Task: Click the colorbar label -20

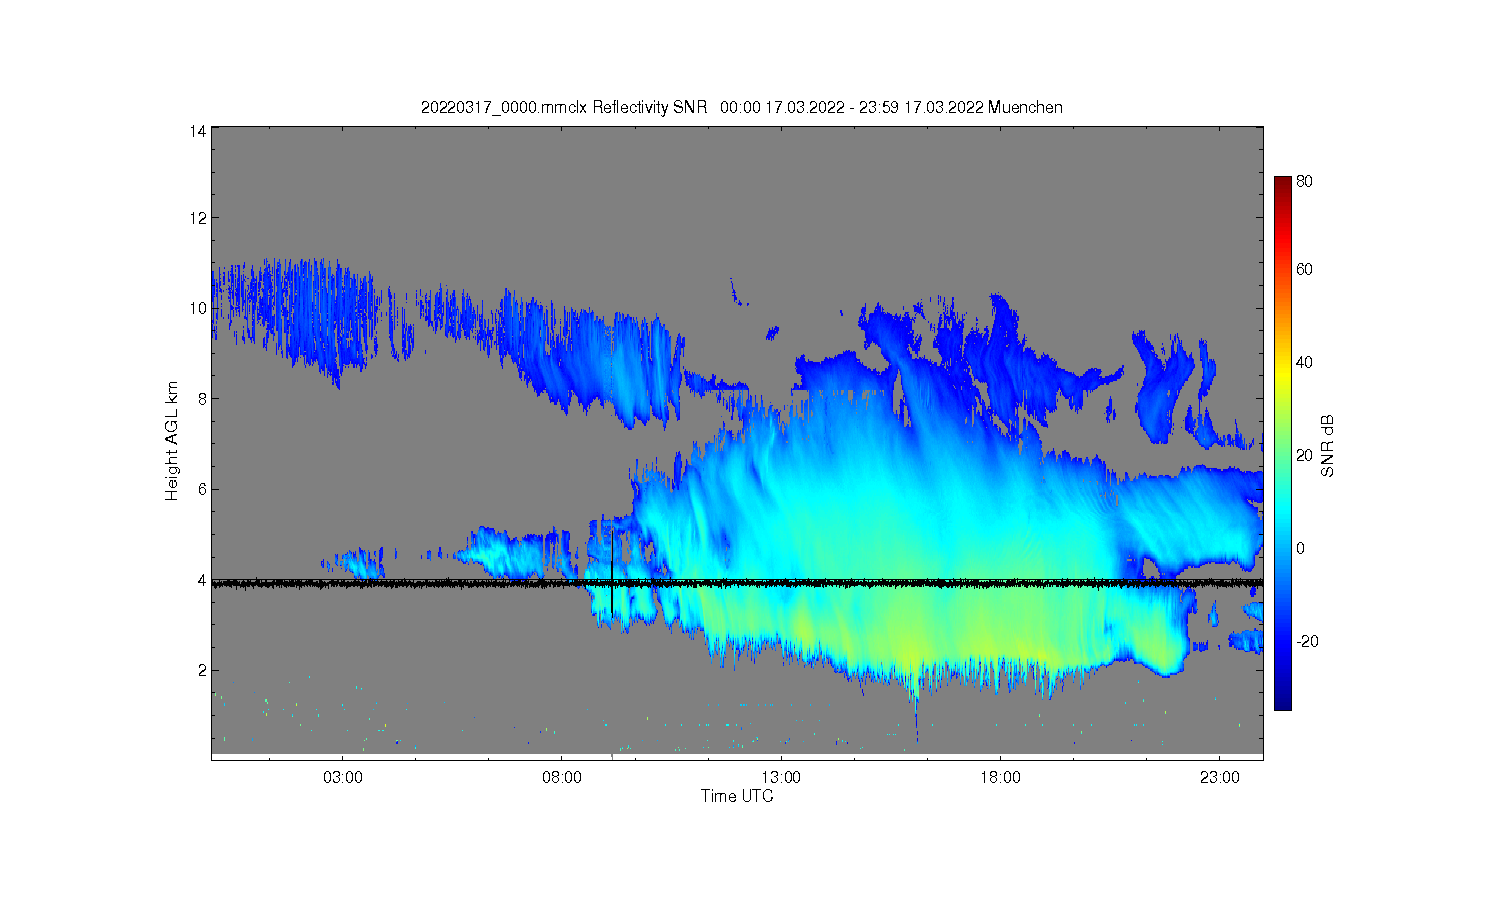Action: pos(1307,641)
